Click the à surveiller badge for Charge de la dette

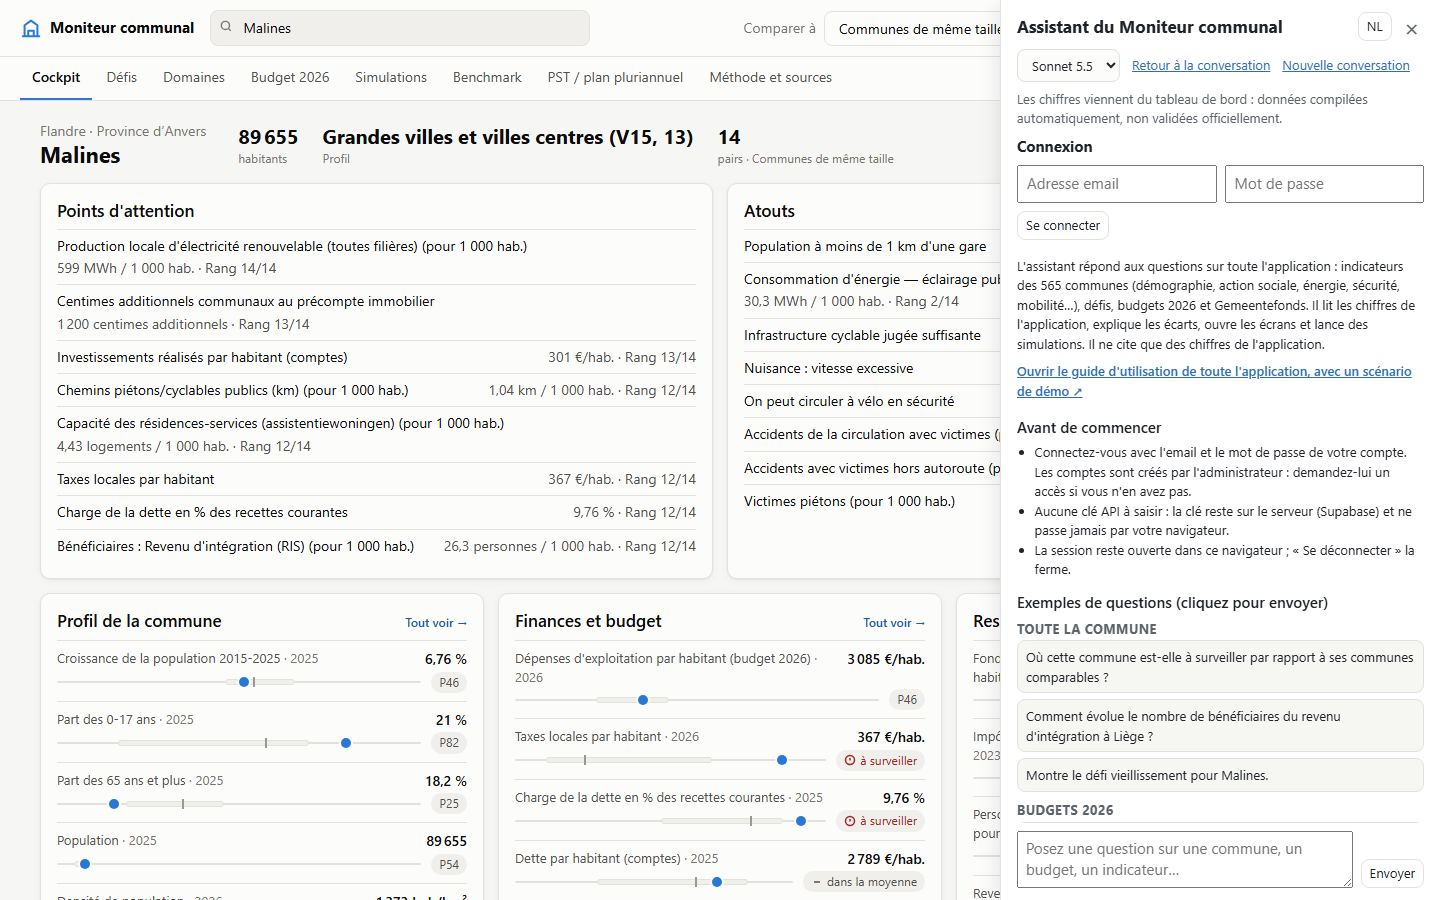pos(881,821)
